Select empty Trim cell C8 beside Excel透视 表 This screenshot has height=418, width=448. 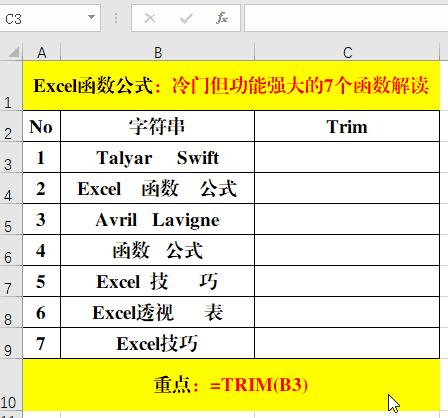[x=347, y=312]
